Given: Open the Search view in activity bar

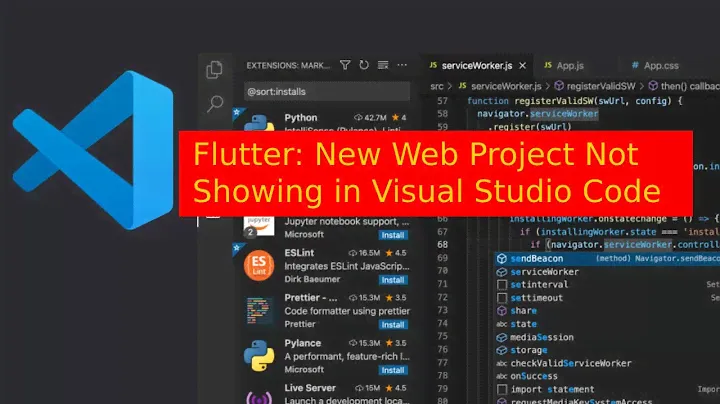Looking at the screenshot, I should point(214,103).
